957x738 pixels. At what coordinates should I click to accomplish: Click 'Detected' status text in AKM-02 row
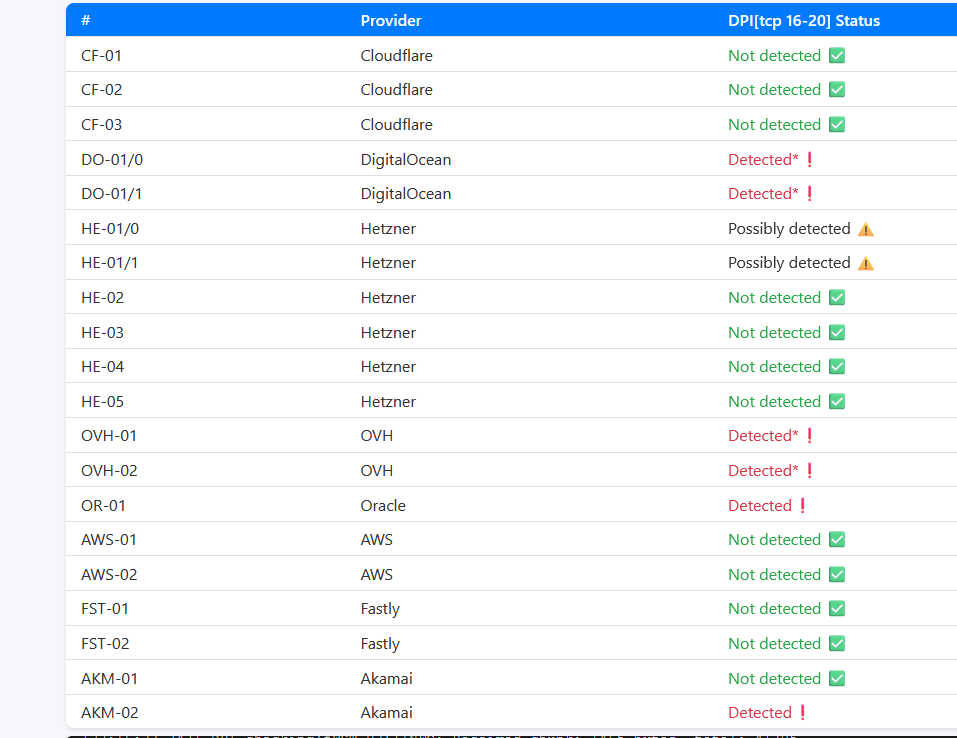coord(759,712)
